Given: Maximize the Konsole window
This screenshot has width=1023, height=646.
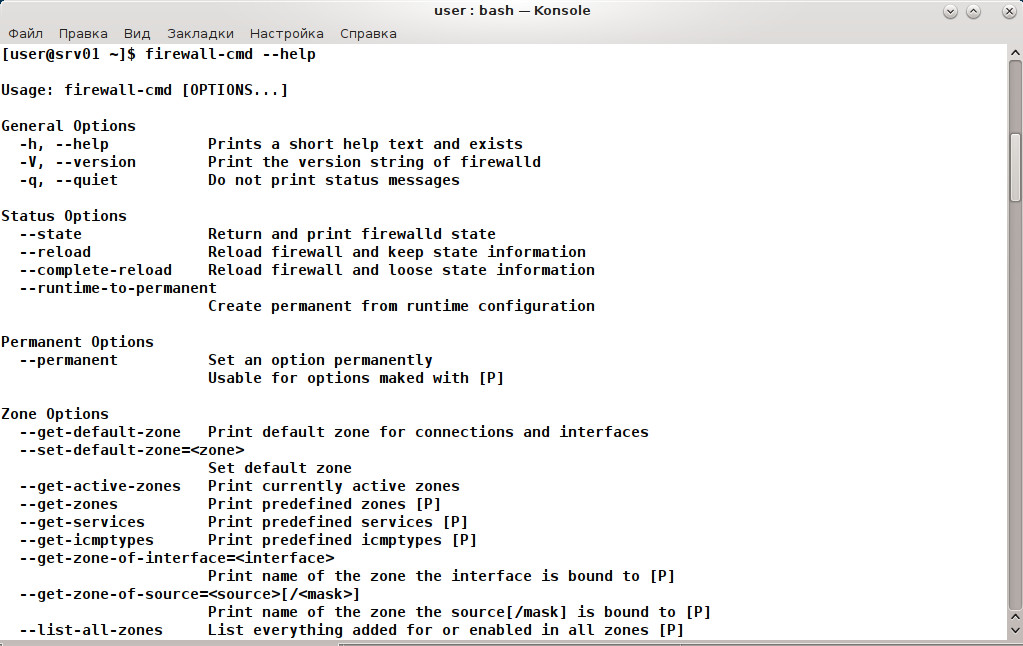Looking at the screenshot, I should pyautogui.click(x=973, y=12).
